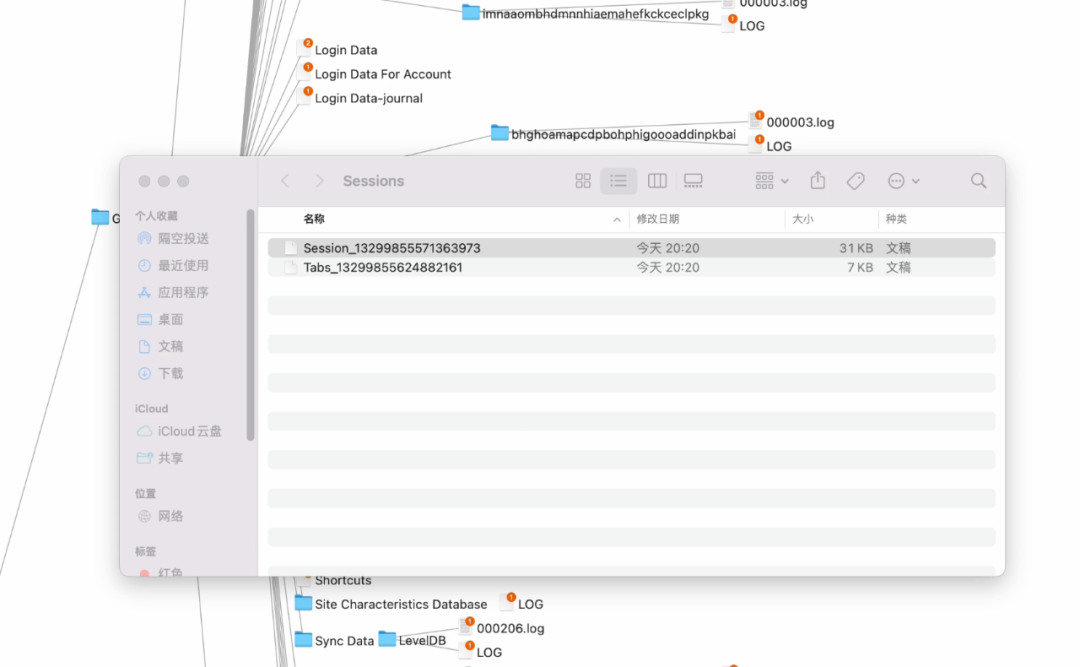Switch to column view
Image resolution: width=1080 pixels, height=667 pixels.
click(x=657, y=181)
